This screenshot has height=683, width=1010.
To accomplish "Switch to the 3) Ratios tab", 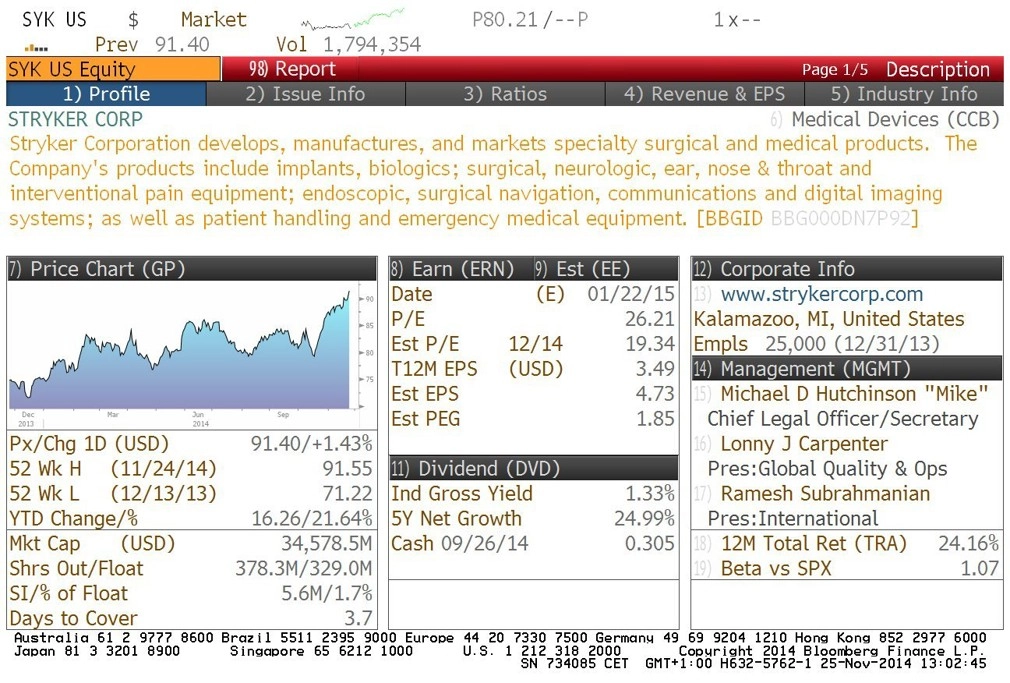I will click(x=505, y=94).
